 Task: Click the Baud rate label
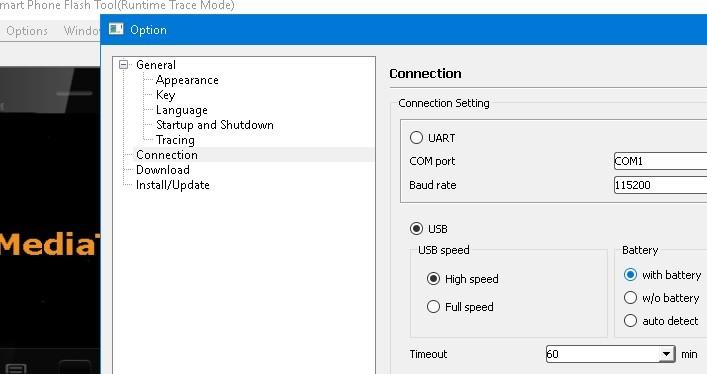pos(432,185)
